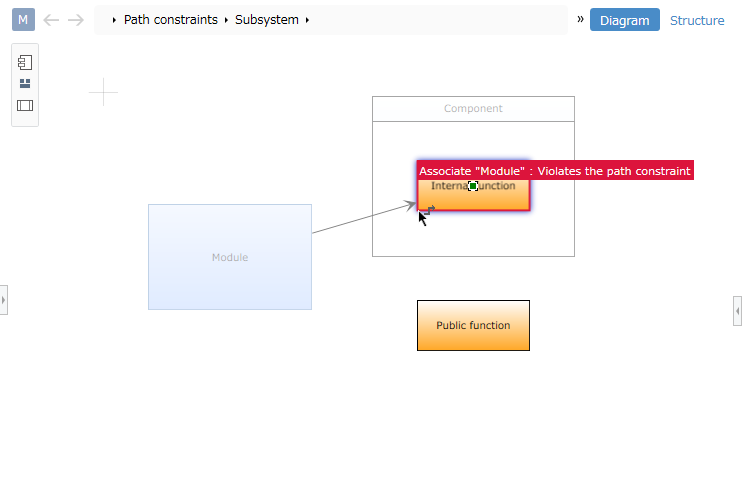The width and height of the screenshot is (742, 490).
Task: Click the Component container header
Action: (x=473, y=108)
